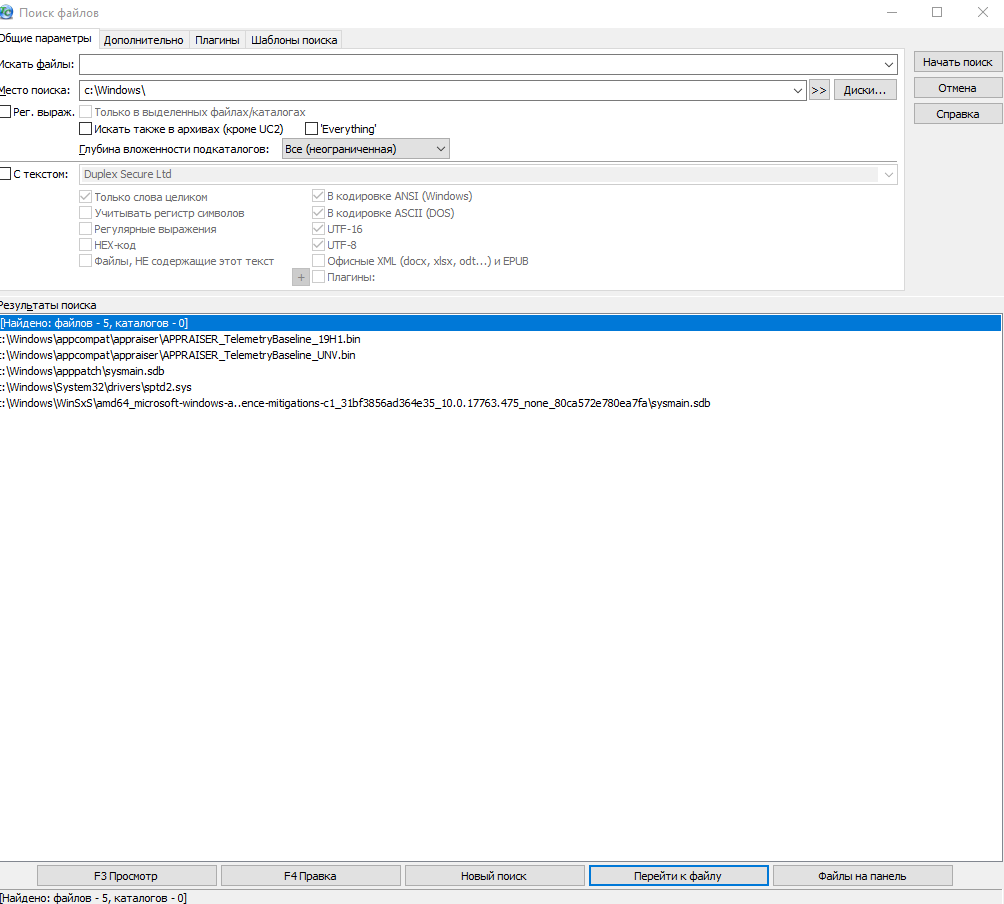
Task: Click the Диски... button
Action: tap(865, 90)
